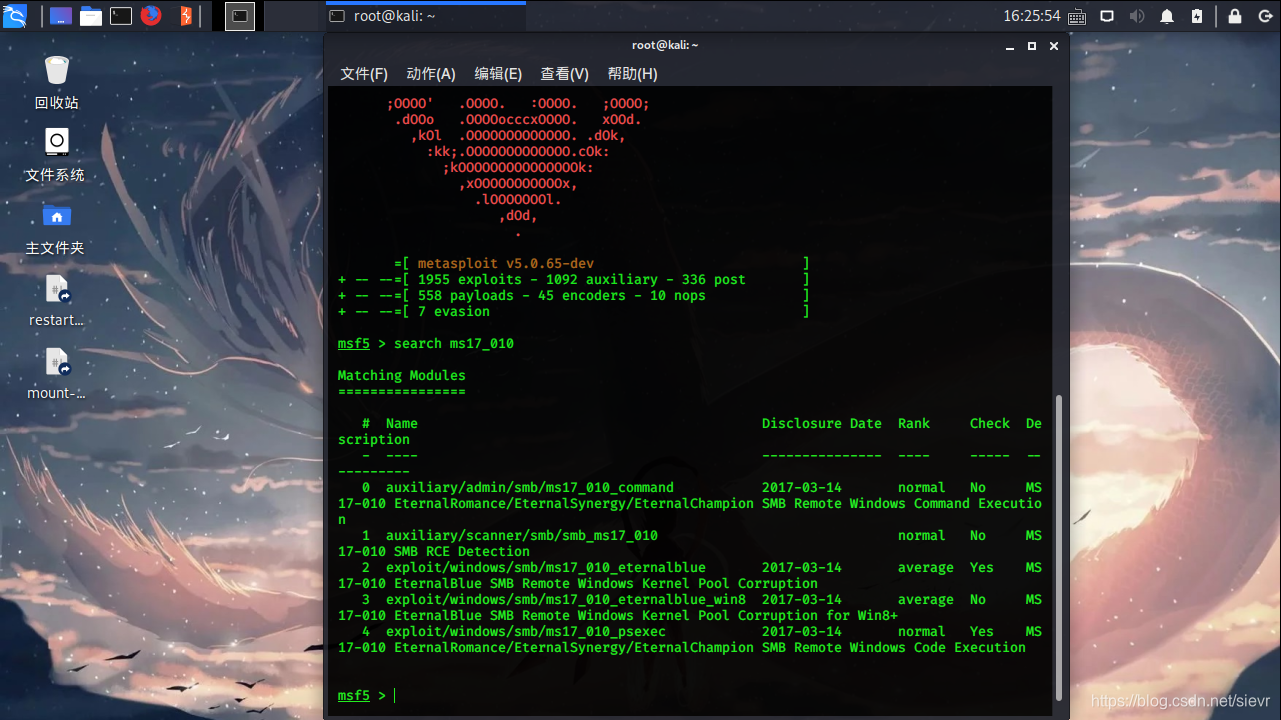Maximize the root@kali terminal window
The height and width of the screenshot is (720, 1281).
pyautogui.click(x=1032, y=46)
